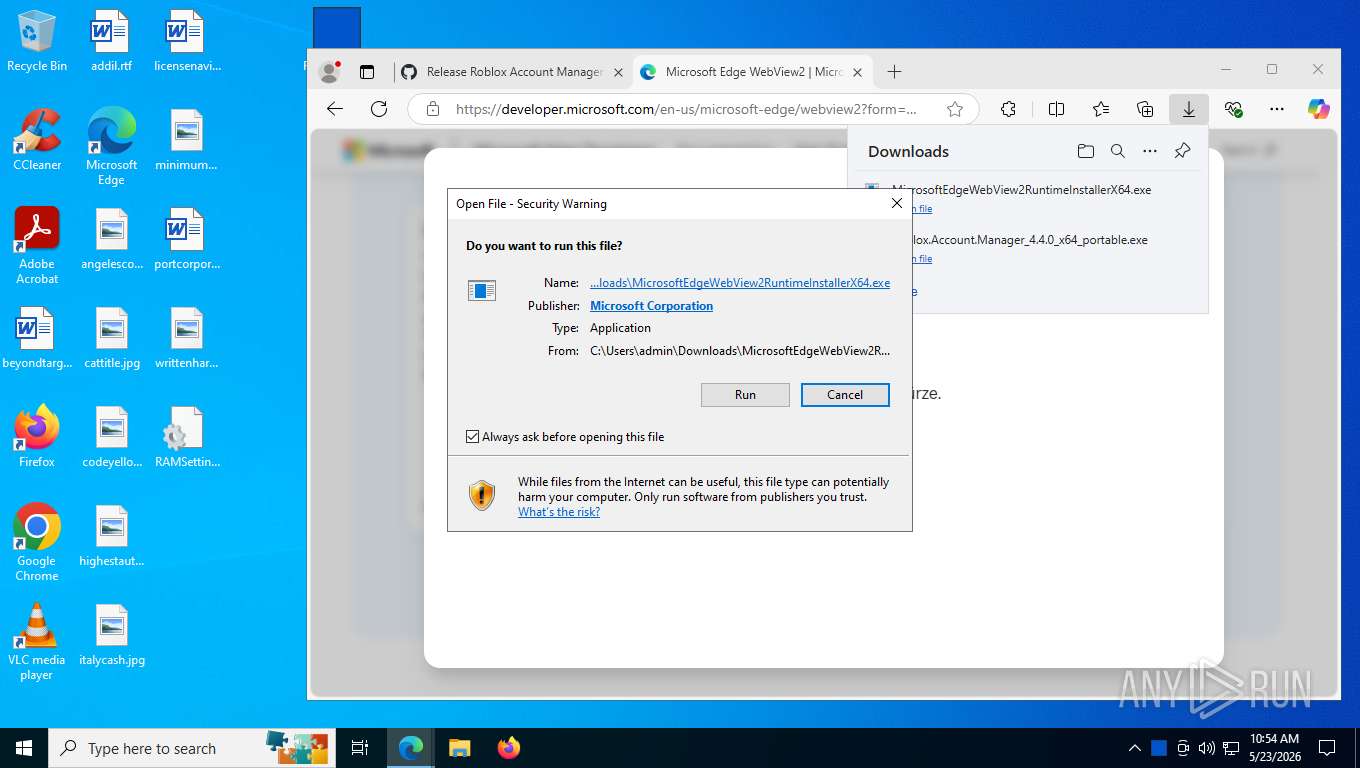Click the application file icon in dialog
The image size is (1360, 768).
click(482, 290)
